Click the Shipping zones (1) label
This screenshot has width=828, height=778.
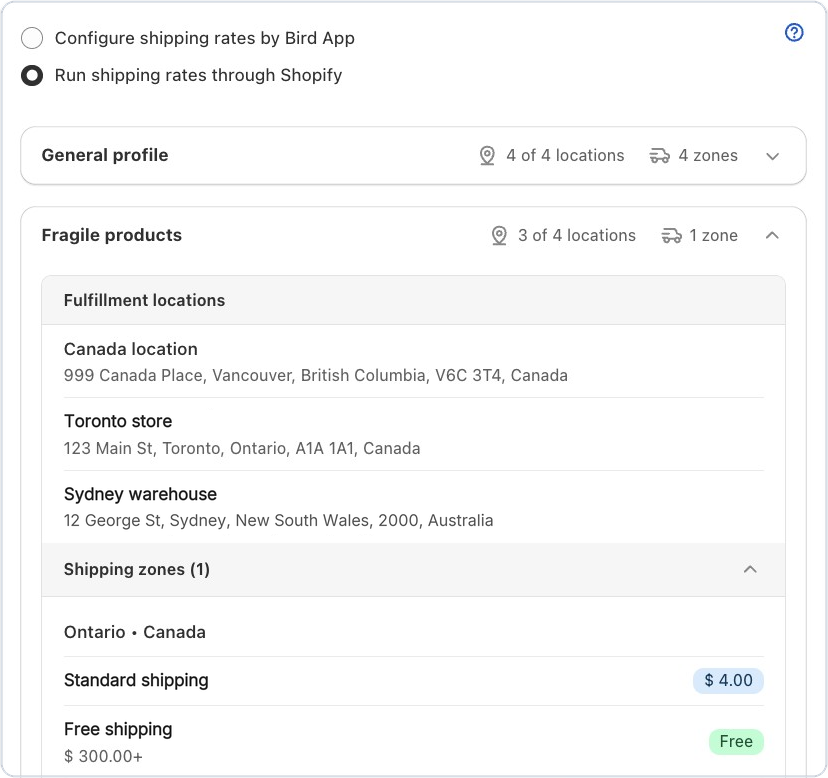pos(137,569)
